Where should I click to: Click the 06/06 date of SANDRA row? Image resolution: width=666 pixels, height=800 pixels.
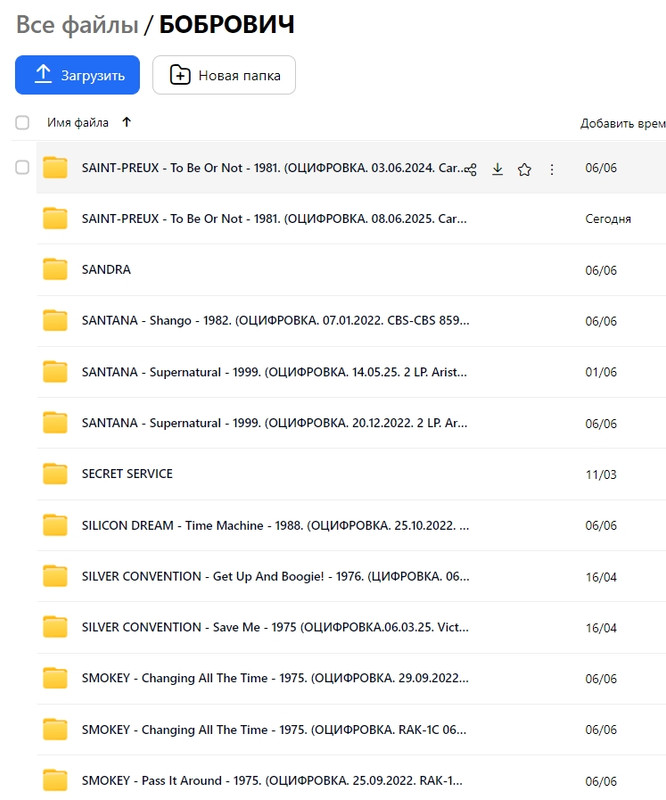(601, 270)
